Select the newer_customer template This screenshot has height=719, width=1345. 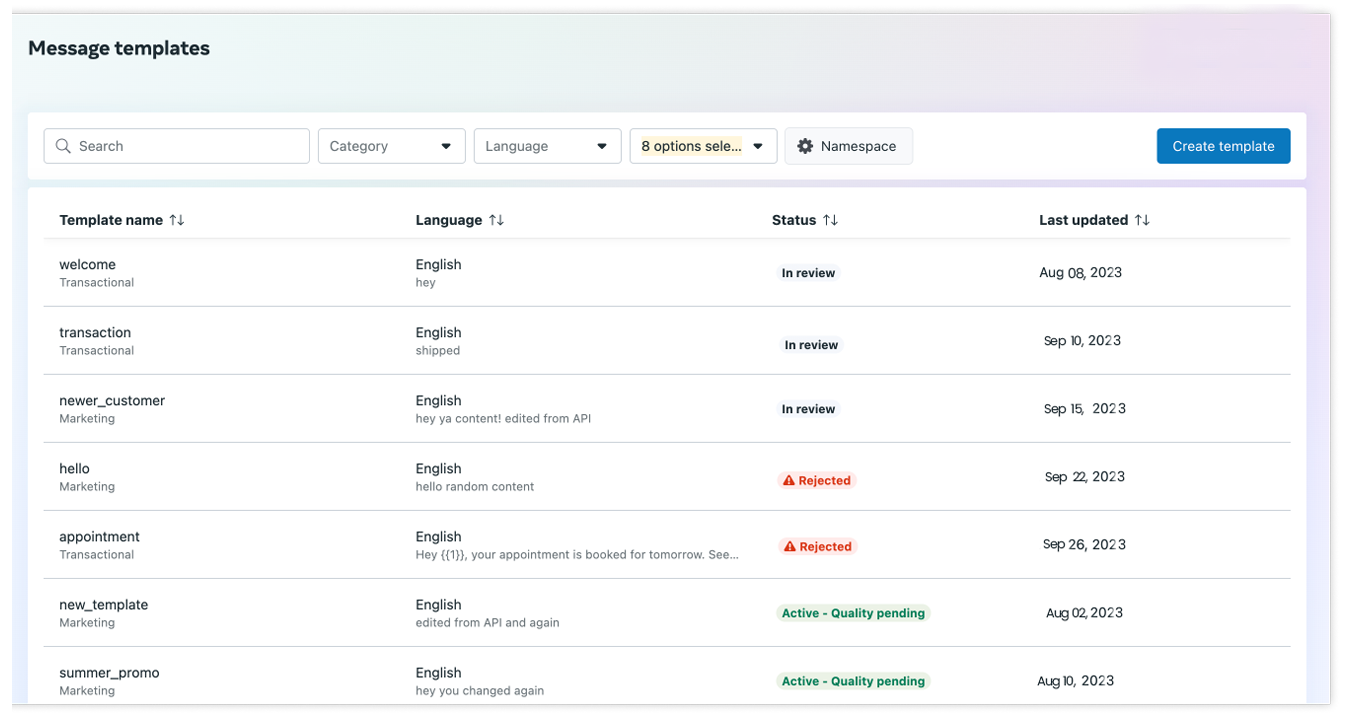click(x=112, y=401)
